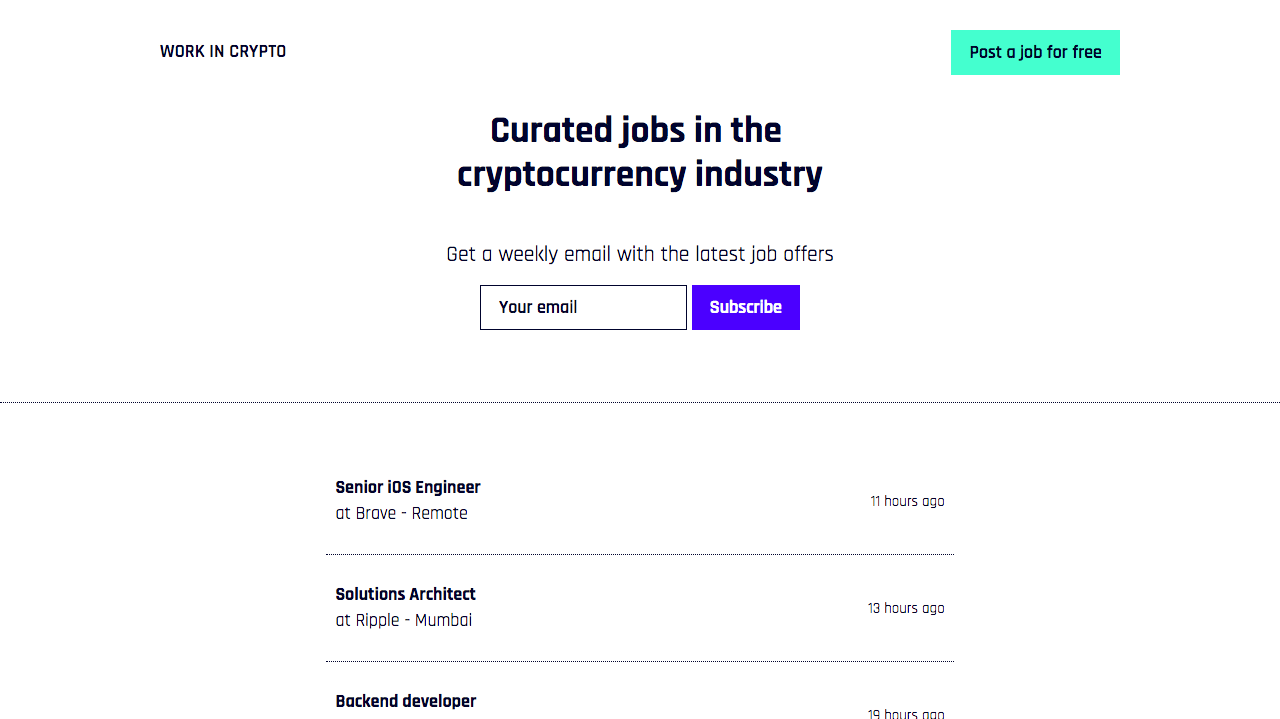Screen dimensions: 1280x719
Task: Click the 'at Brave - Remote' company line
Action: 401,513
